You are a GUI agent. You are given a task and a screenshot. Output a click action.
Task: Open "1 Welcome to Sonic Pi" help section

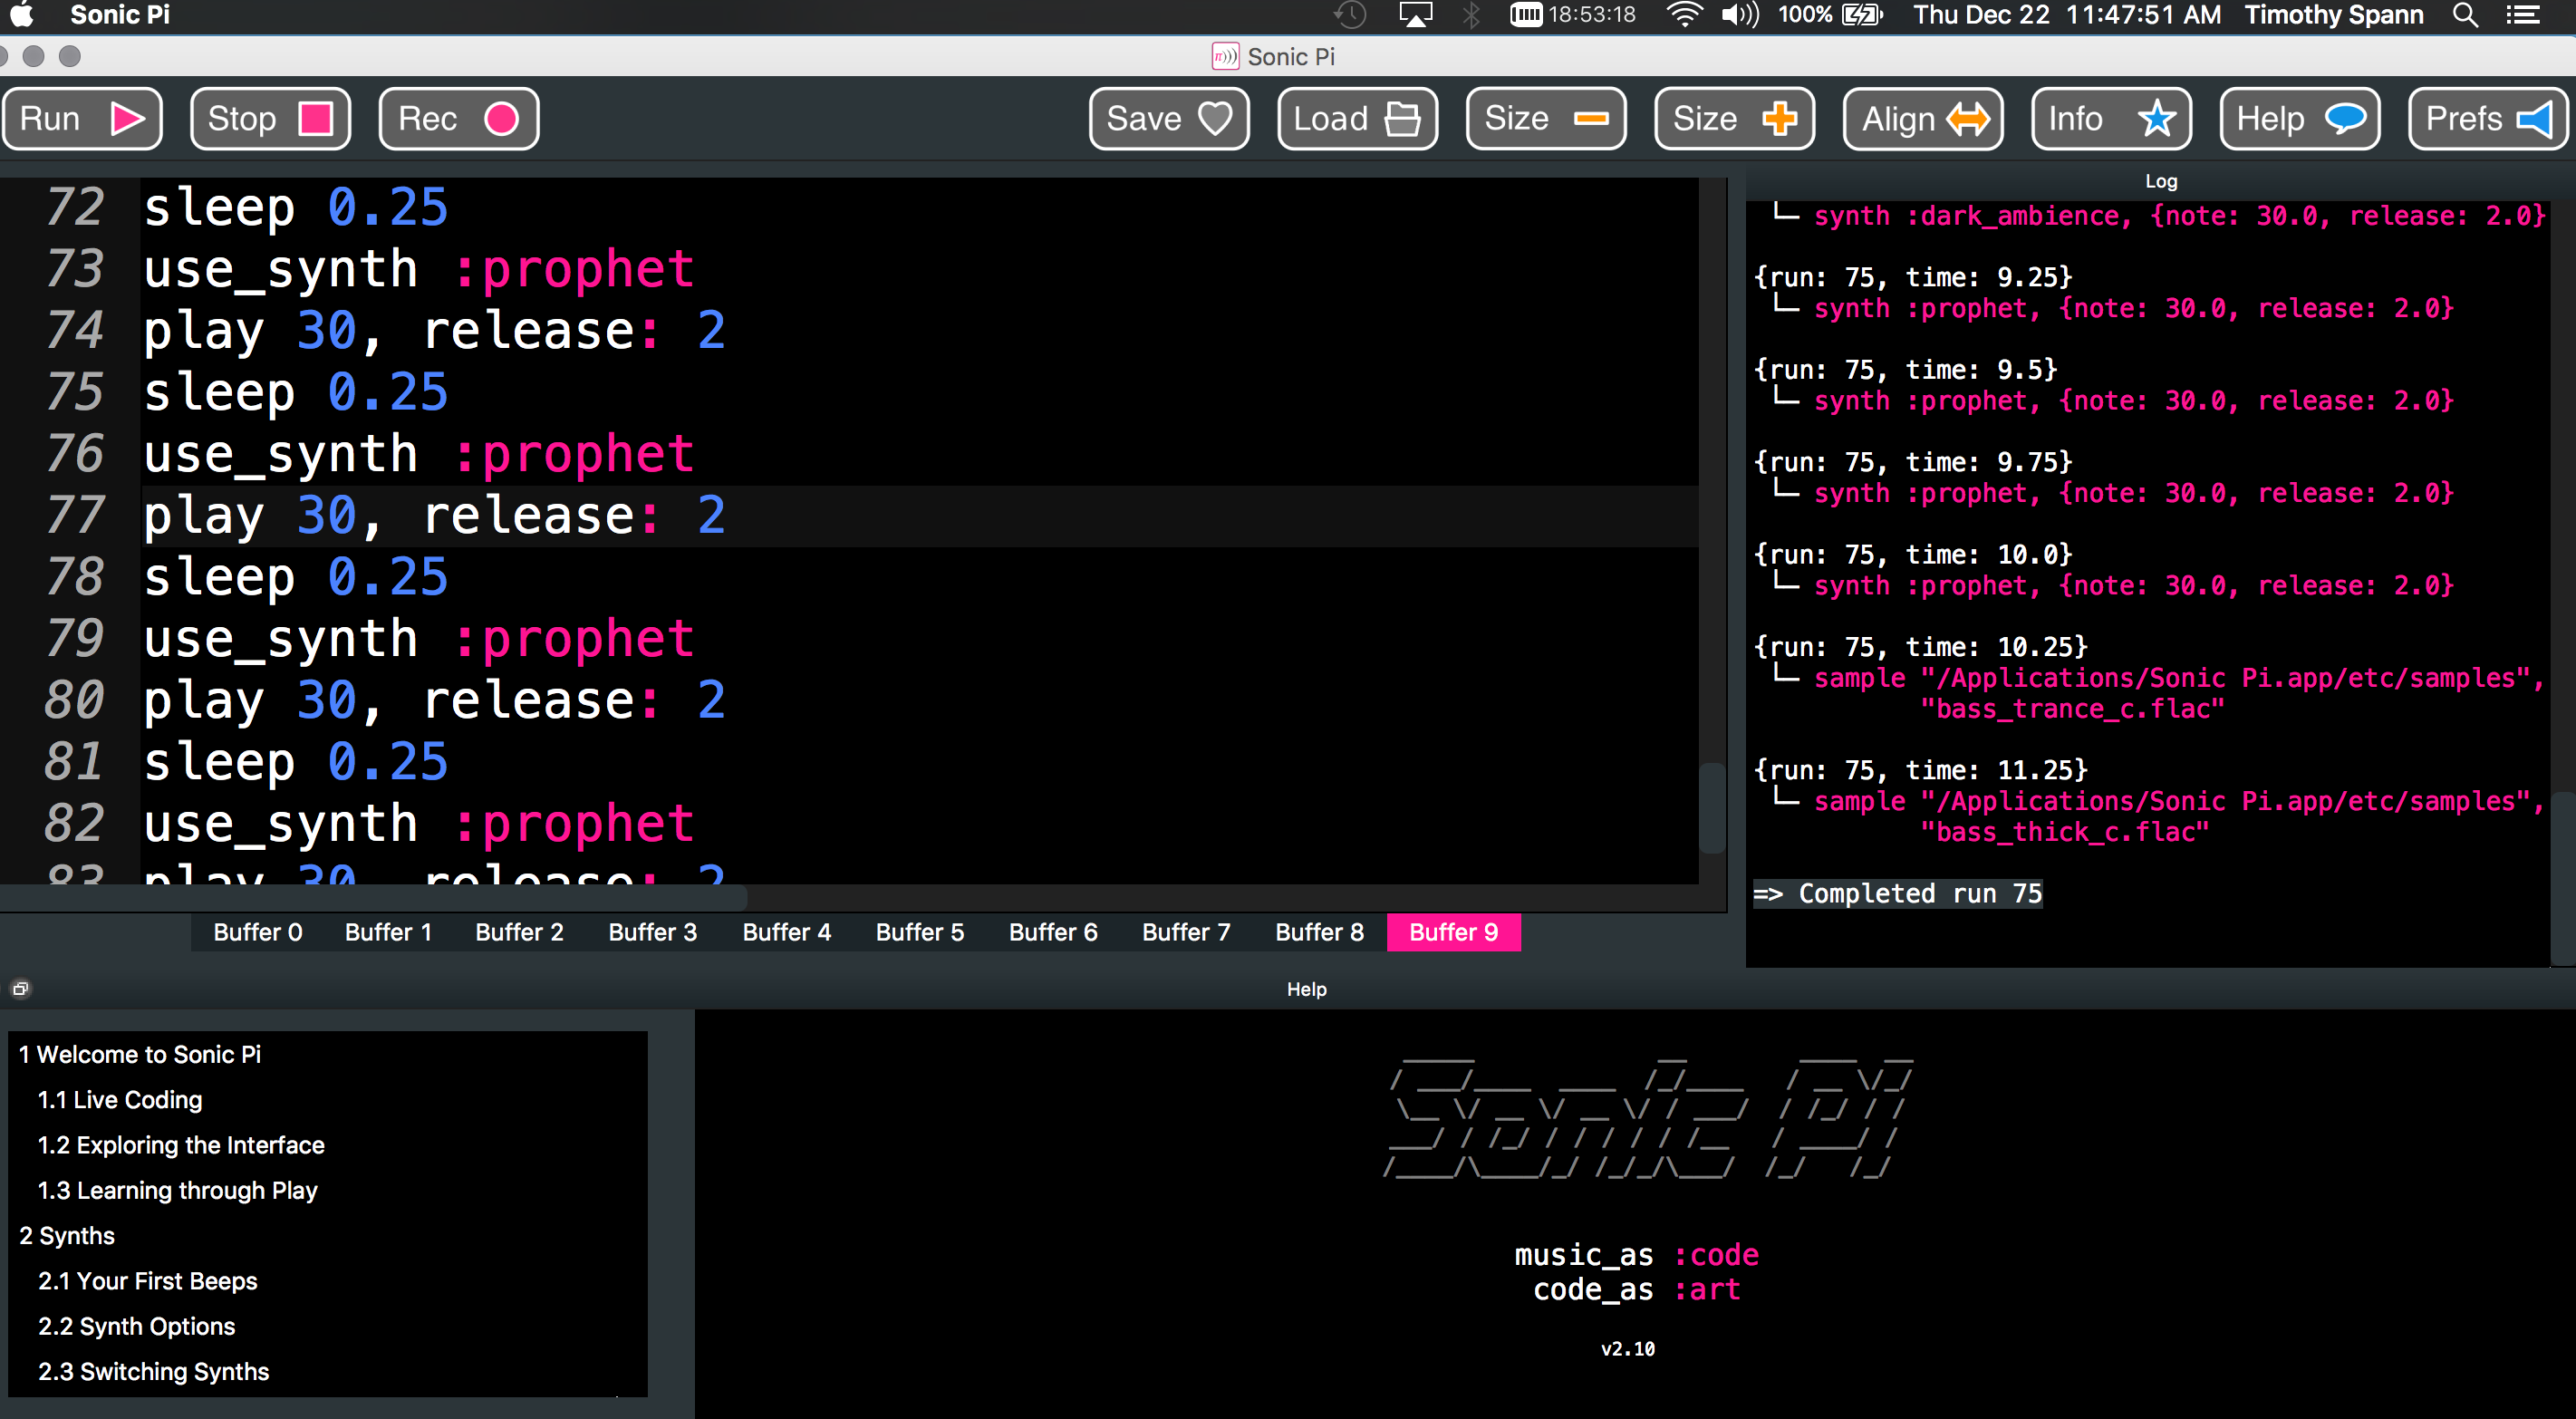click(x=139, y=1054)
